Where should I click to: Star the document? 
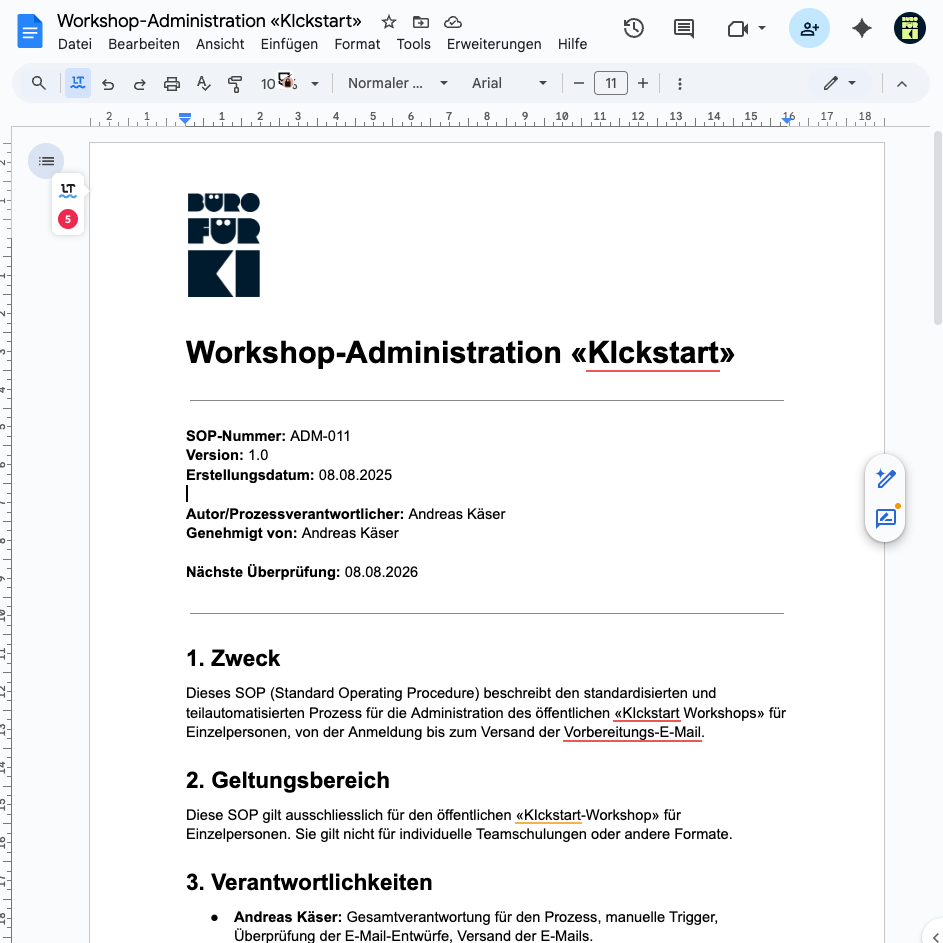pos(389,22)
